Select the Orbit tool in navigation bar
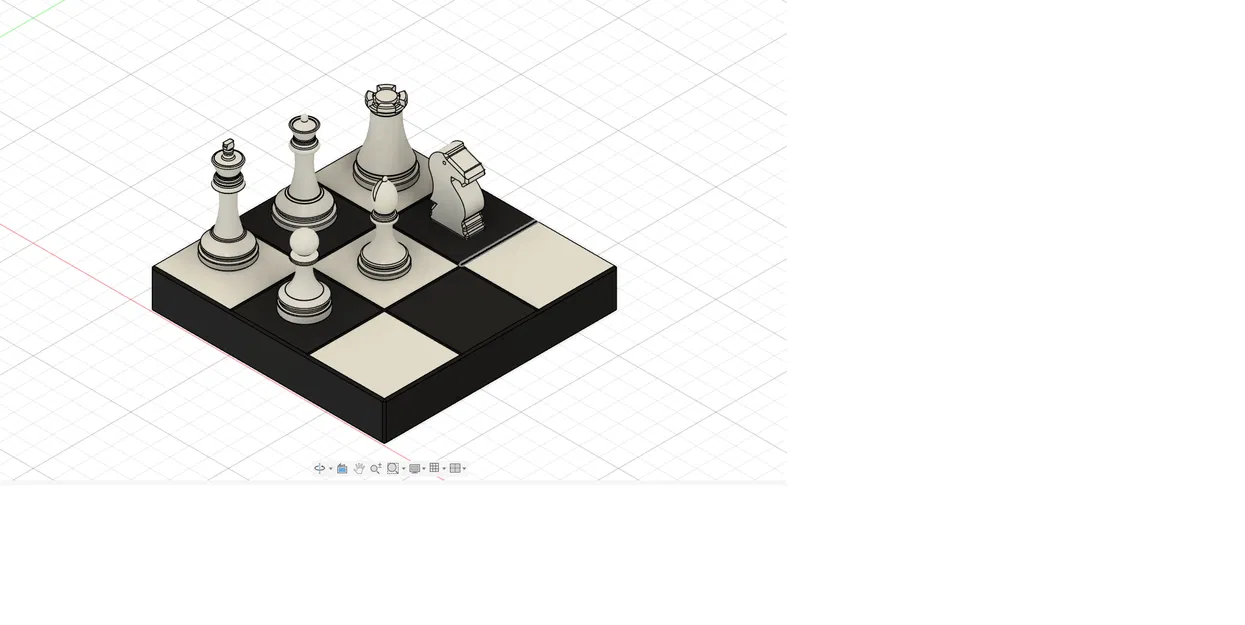Image resolution: width=1245 pixels, height=625 pixels. pos(319,468)
